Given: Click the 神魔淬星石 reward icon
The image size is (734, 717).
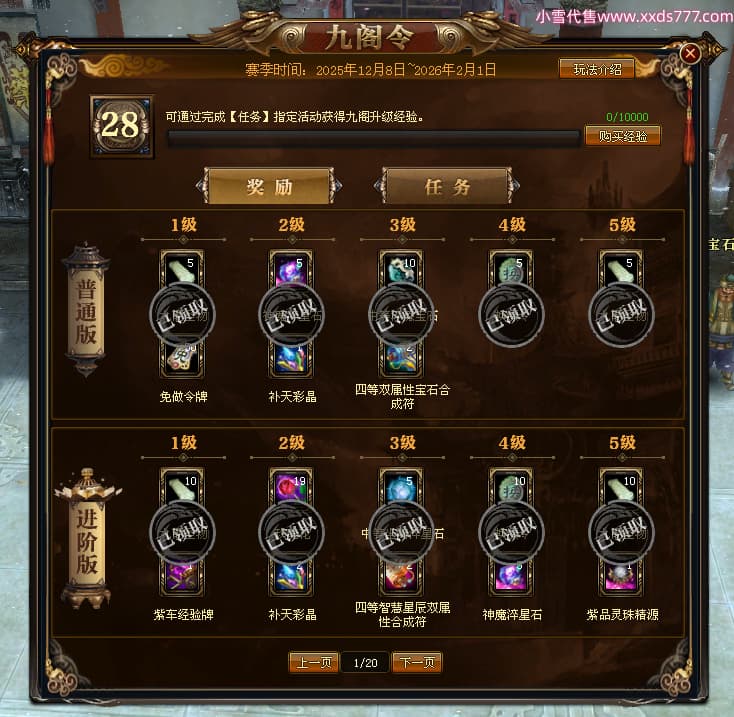Looking at the screenshot, I should pyautogui.click(x=511, y=578).
